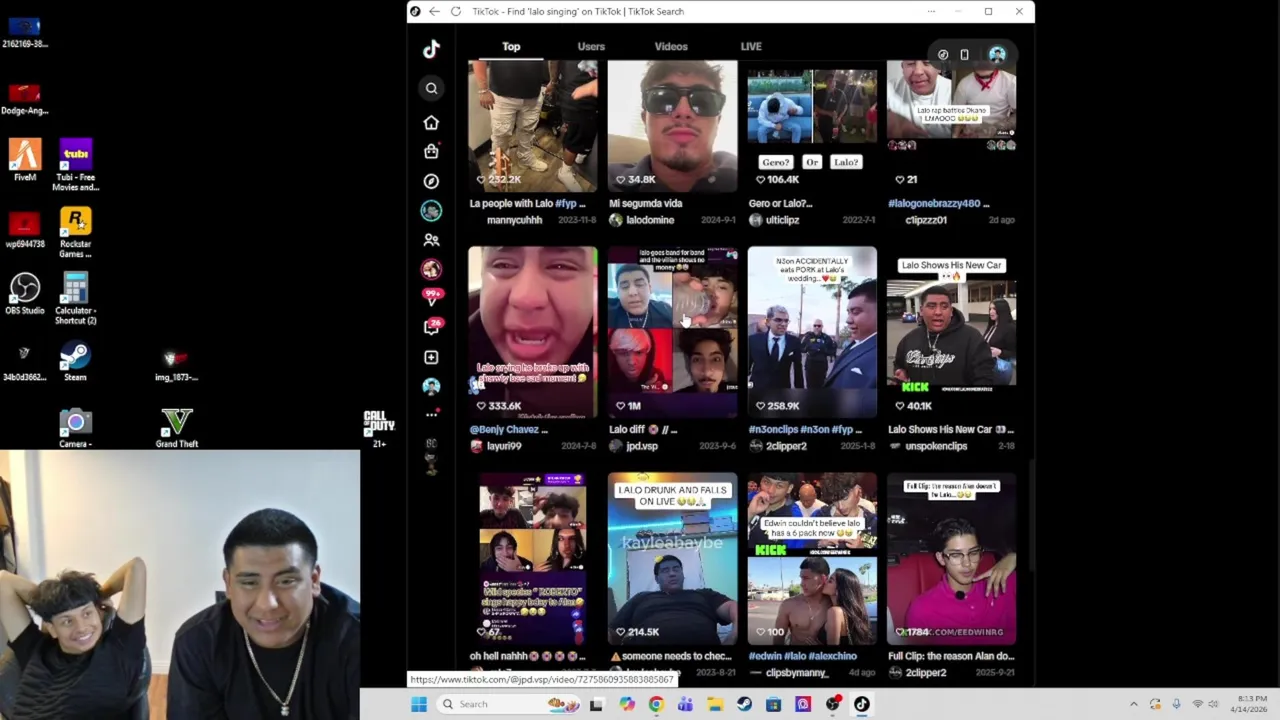Open TikTok search in the sidebar

(431, 89)
